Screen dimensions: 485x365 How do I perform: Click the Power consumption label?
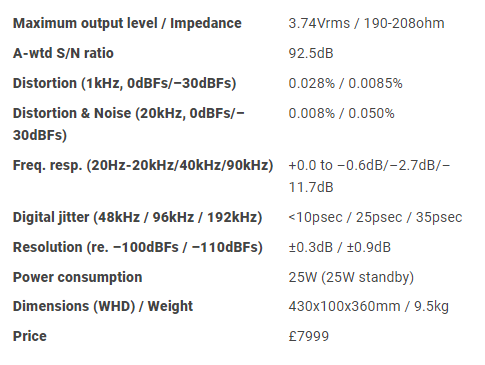point(77,277)
